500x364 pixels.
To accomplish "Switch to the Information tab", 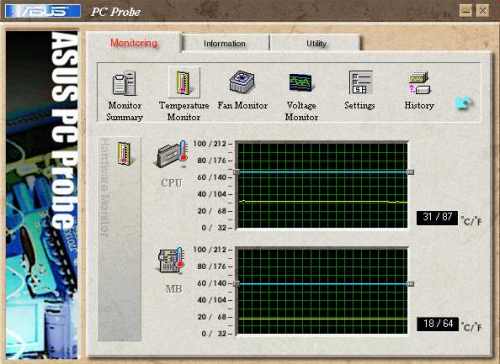I will pos(224,44).
